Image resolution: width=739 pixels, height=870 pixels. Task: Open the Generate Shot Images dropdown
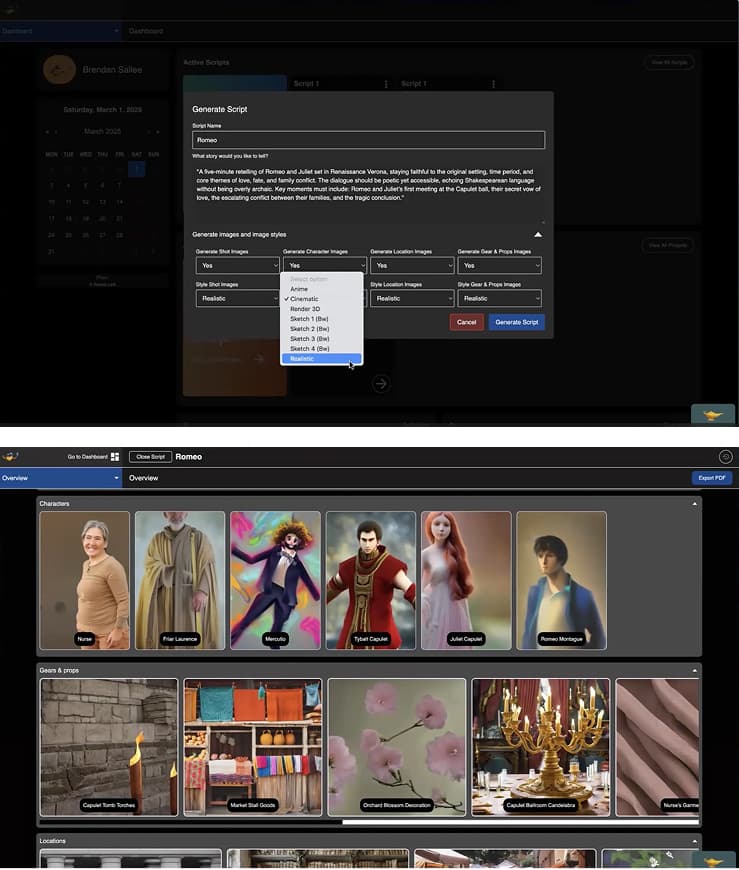click(237, 266)
